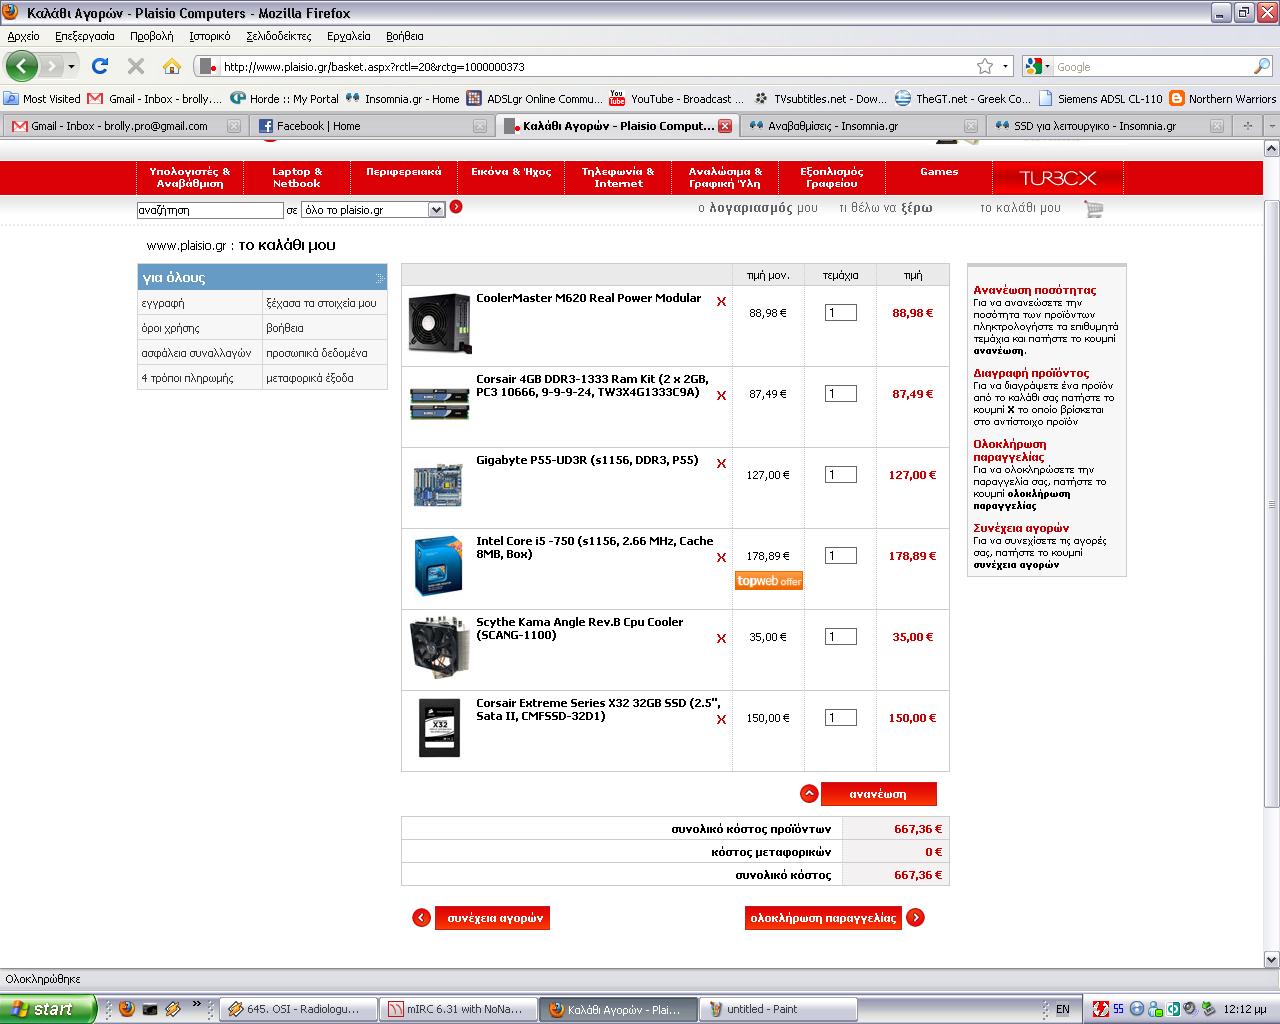Switch to untitled - Paint taskbar window
The width and height of the screenshot is (1280, 1024).
[x=779, y=1009]
